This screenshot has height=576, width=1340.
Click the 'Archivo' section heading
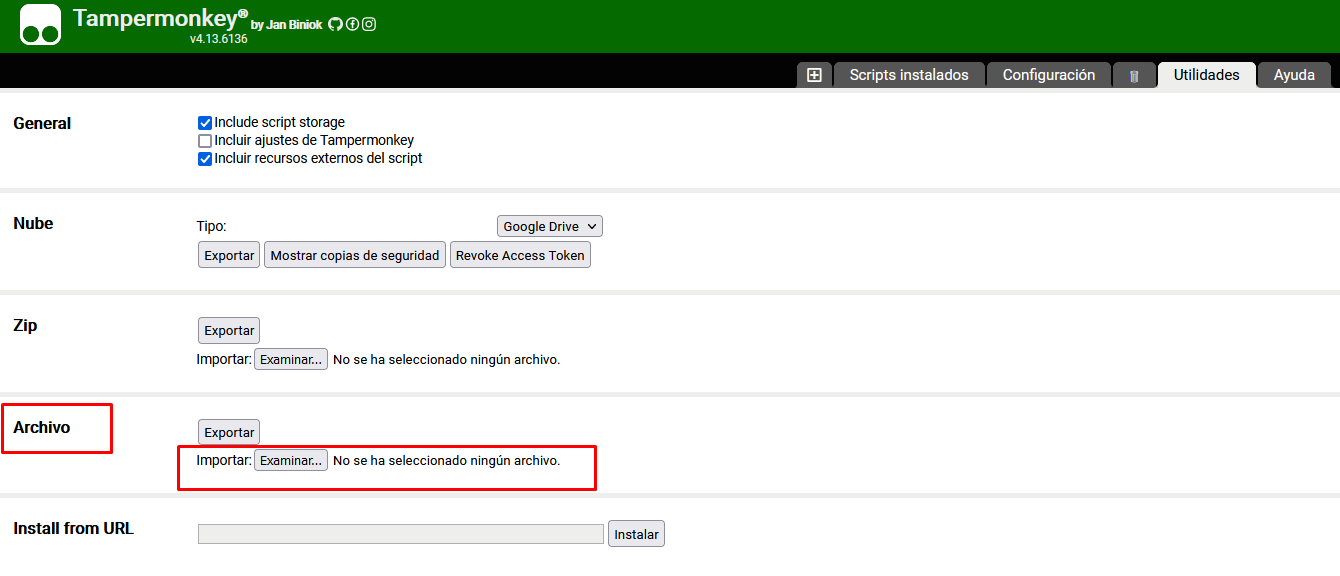(42, 428)
